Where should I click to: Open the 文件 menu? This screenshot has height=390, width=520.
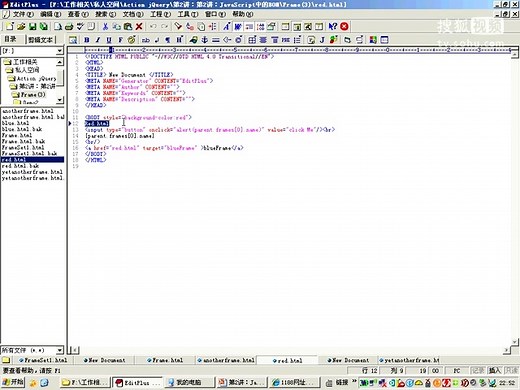coord(23,14)
